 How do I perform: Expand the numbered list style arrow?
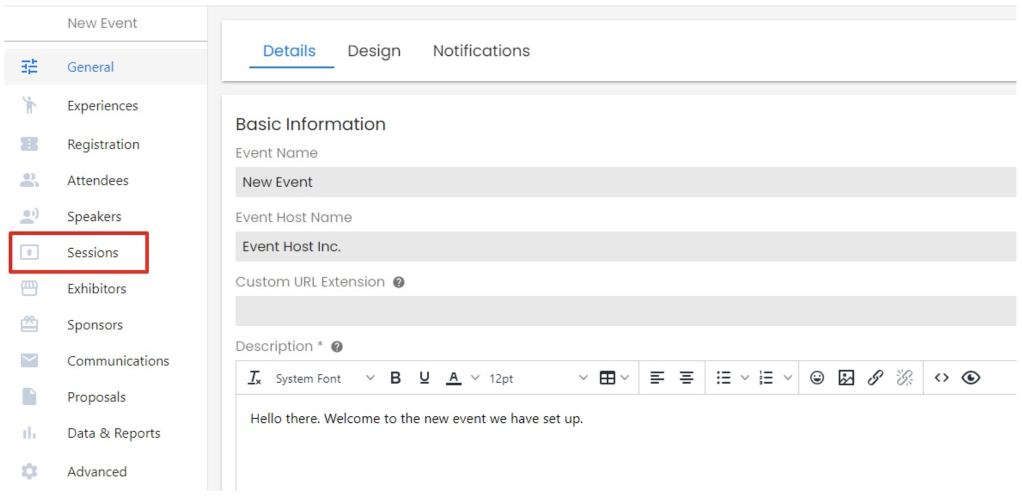click(x=788, y=378)
